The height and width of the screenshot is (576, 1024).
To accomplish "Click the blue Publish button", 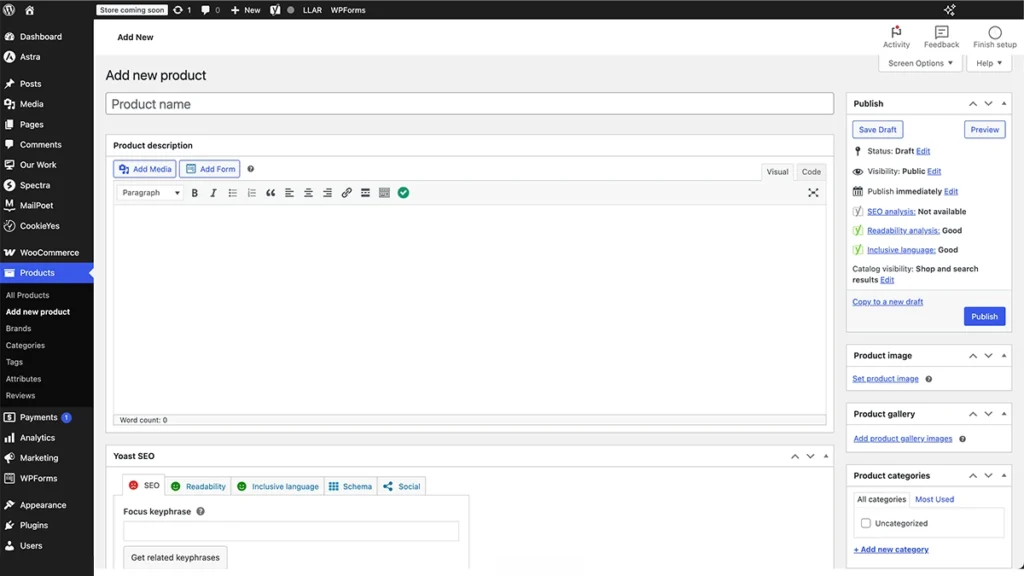I will [x=984, y=316].
